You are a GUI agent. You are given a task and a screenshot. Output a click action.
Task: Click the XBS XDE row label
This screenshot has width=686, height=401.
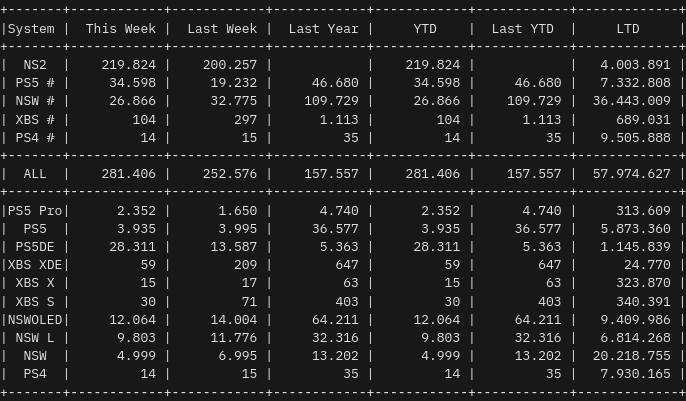point(35,265)
